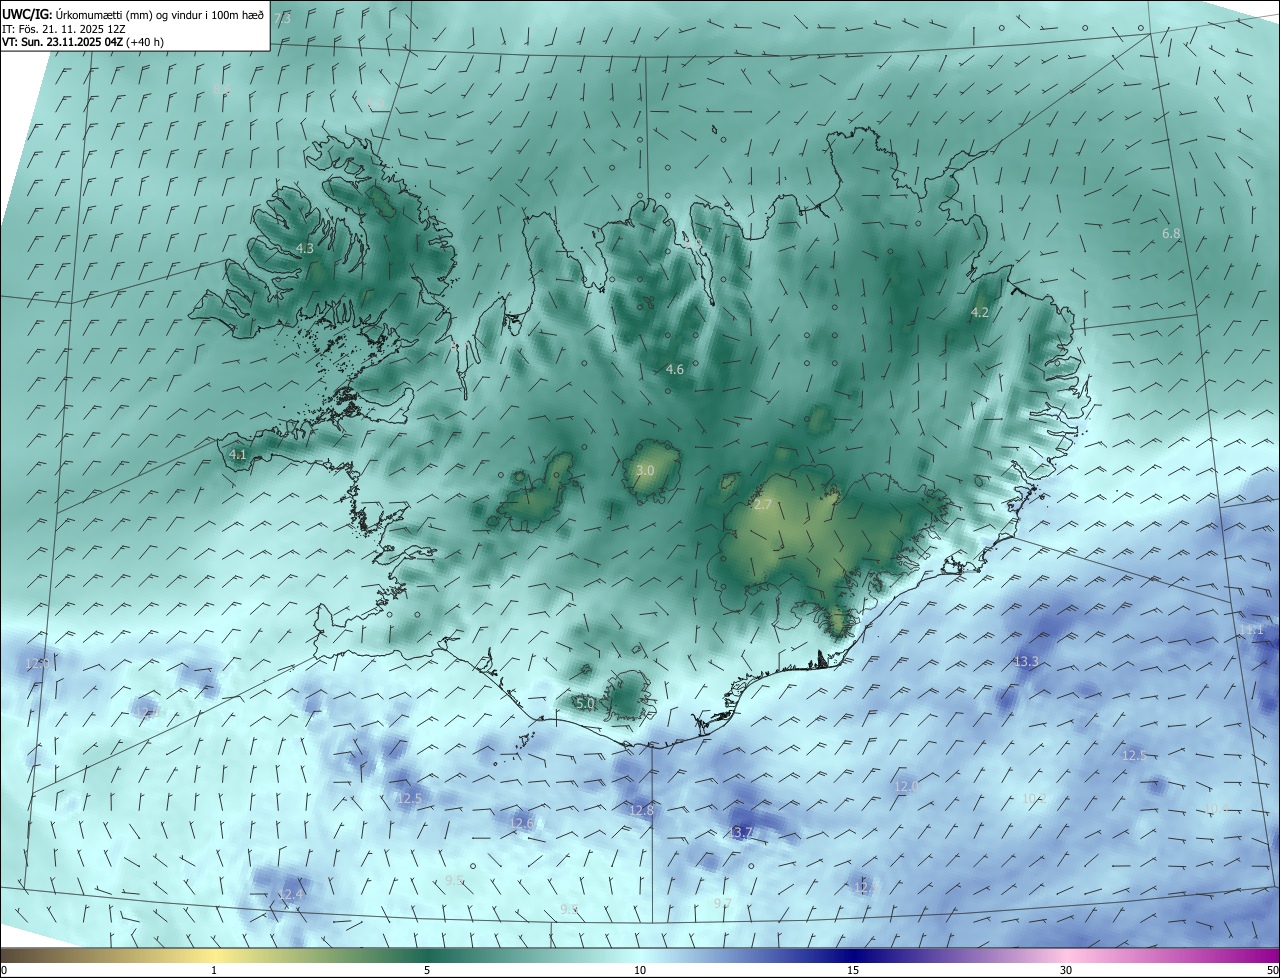Image resolution: width=1280 pixels, height=978 pixels.
Task: Click the 1 label on the color scale
Action: (x=214, y=971)
